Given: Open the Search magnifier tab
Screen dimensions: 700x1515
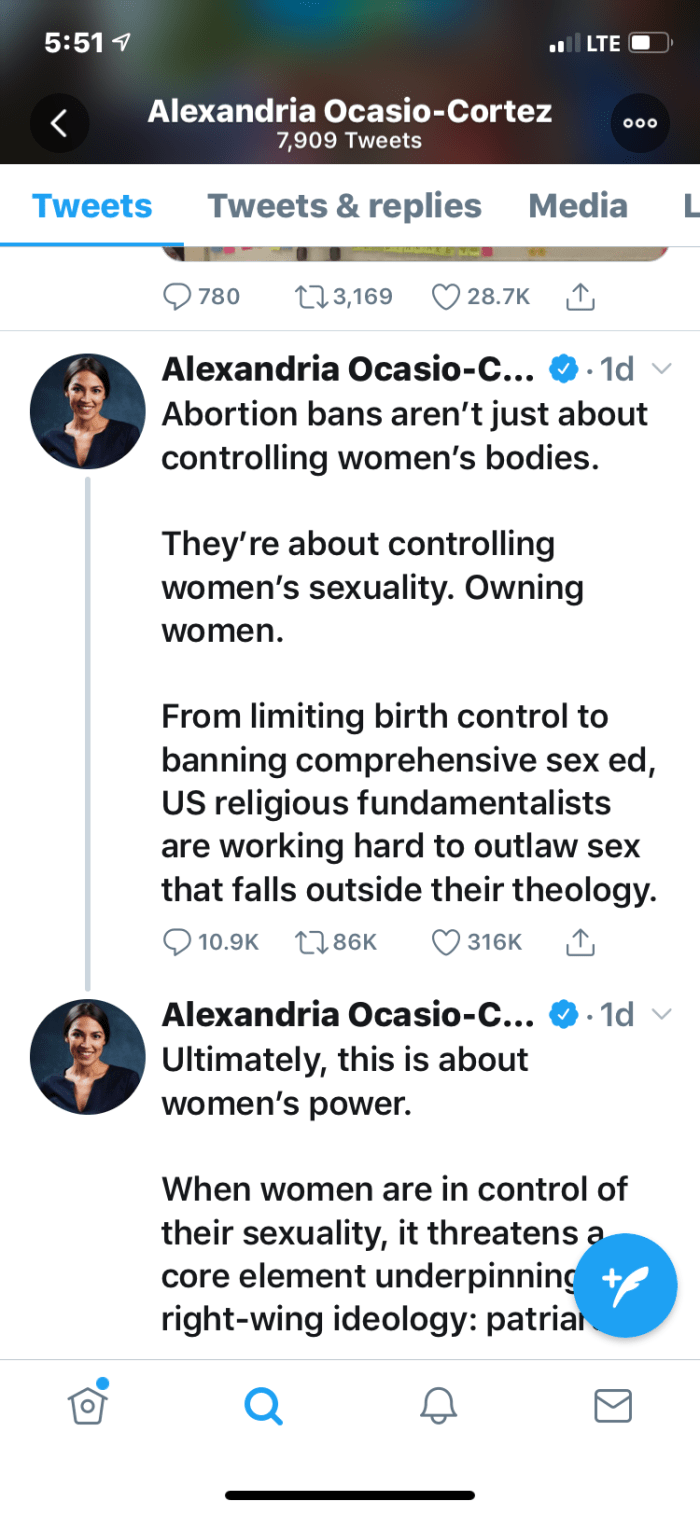Looking at the screenshot, I should [263, 1407].
